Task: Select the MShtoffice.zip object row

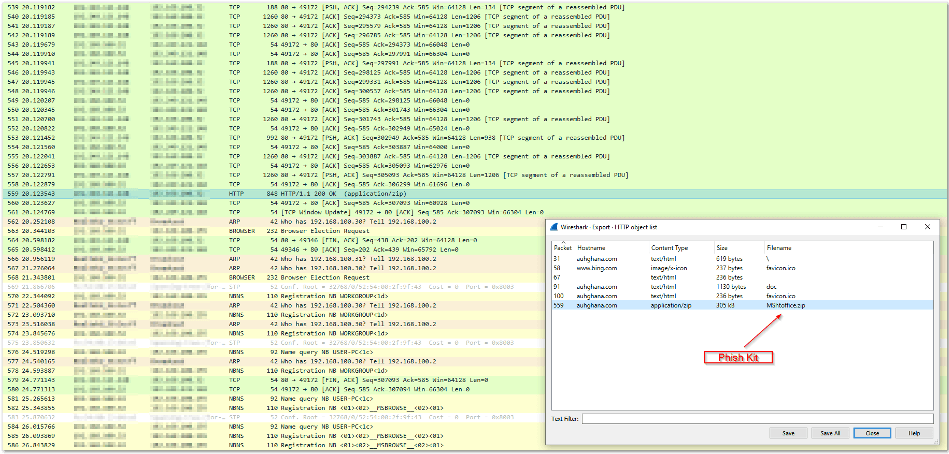Action: [742, 306]
